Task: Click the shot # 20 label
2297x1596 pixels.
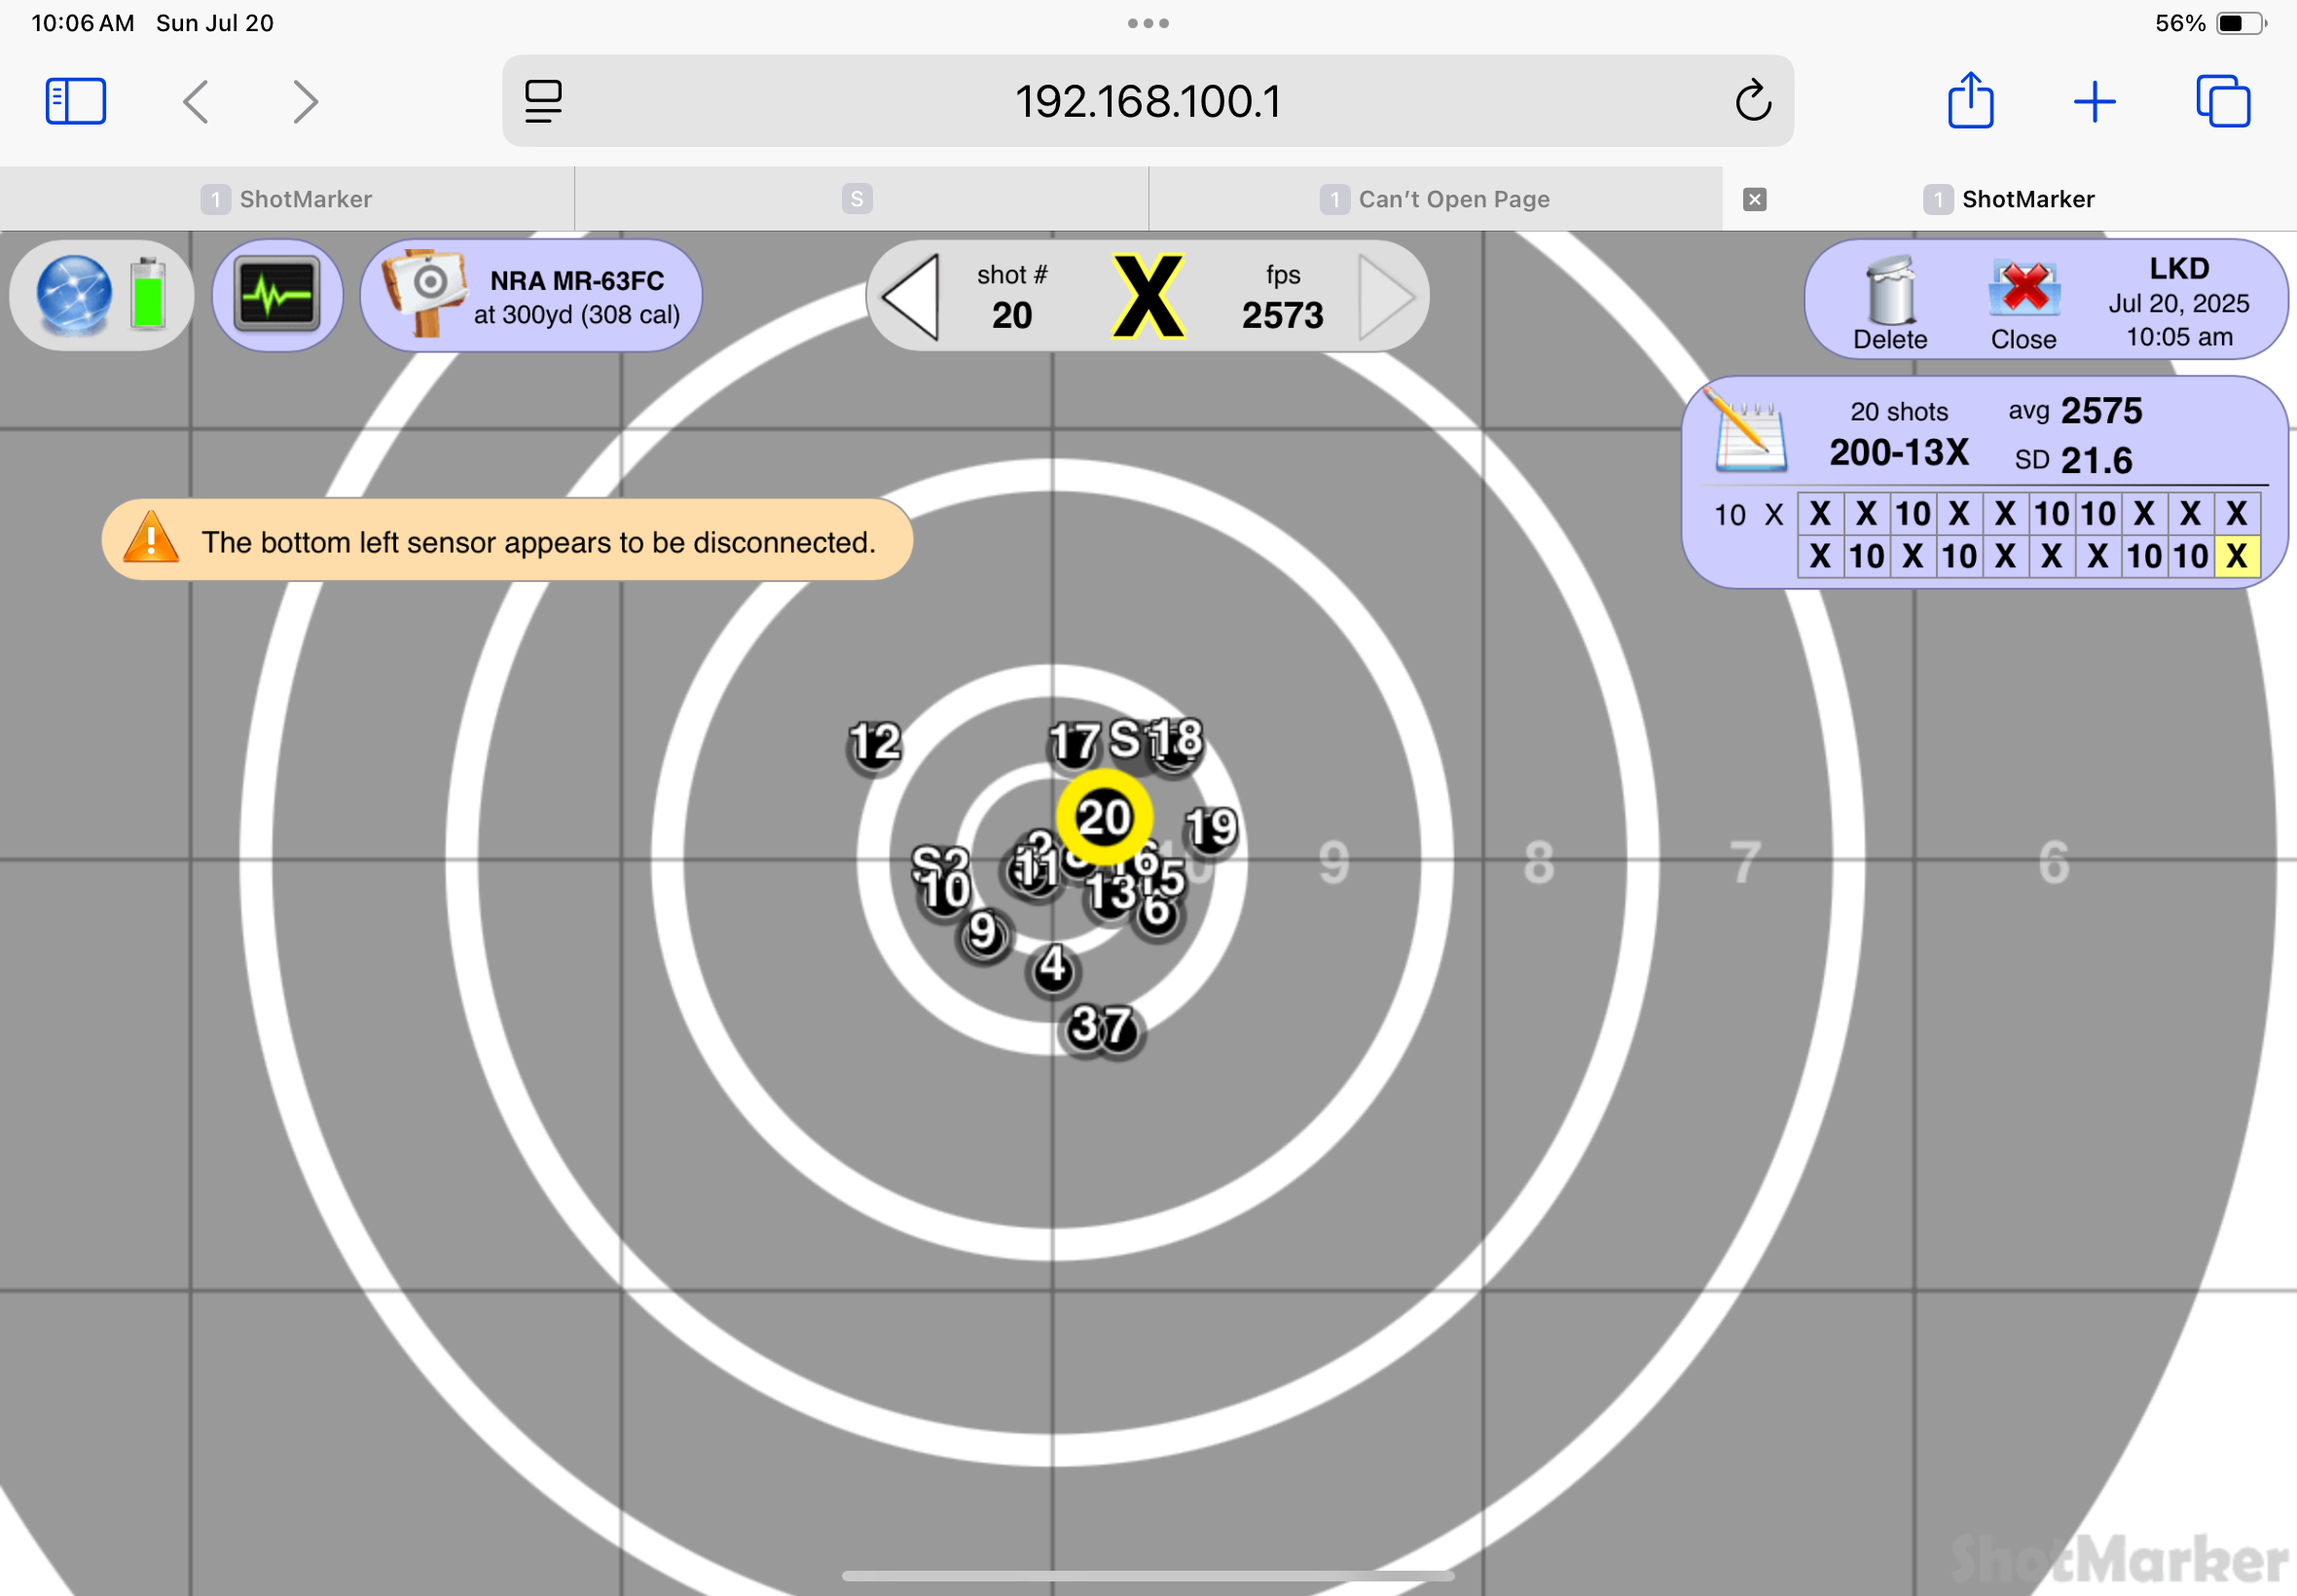Action: (1012, 297)
